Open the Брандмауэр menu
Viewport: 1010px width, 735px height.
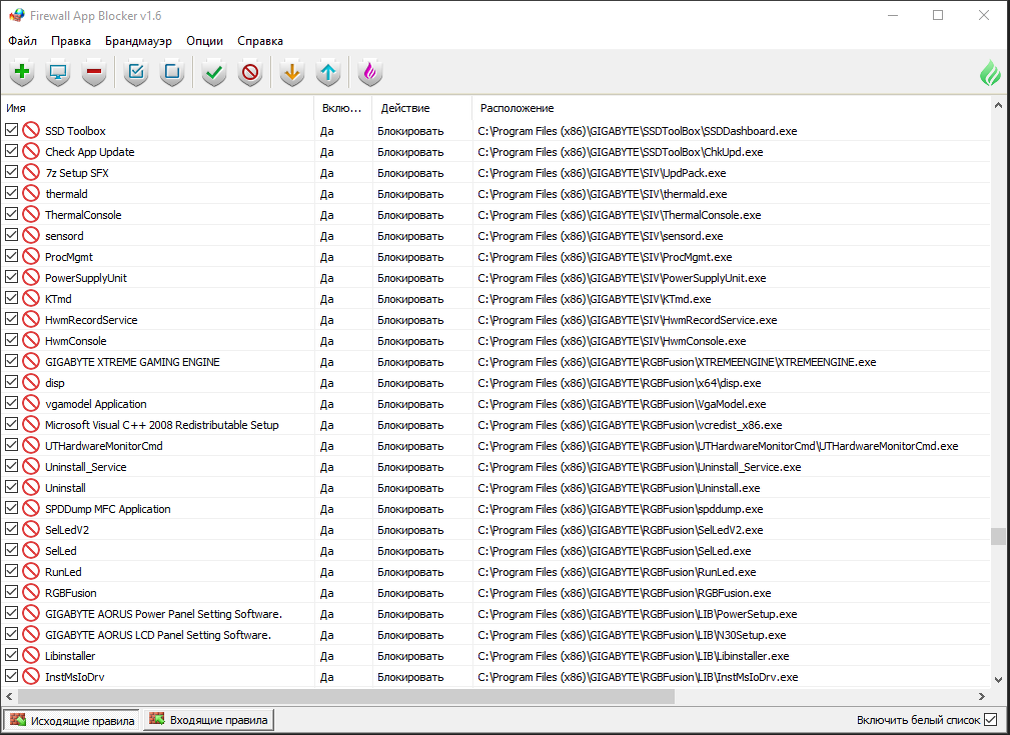(138, 41)
